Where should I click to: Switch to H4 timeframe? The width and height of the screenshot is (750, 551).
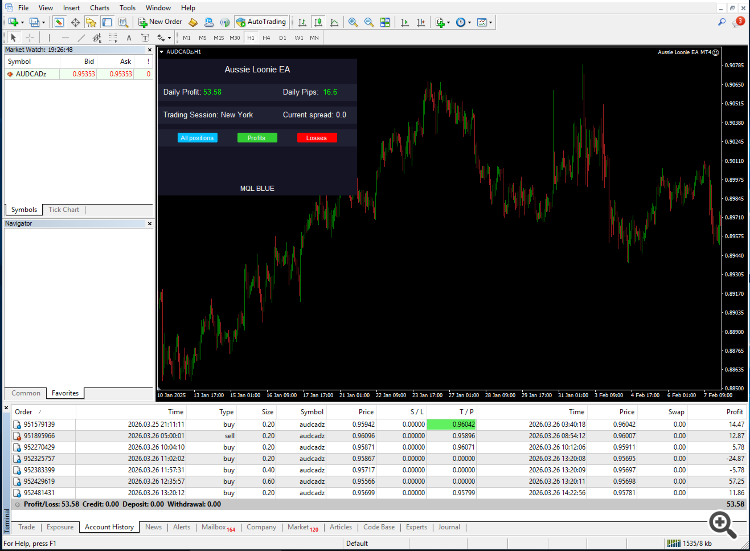point(266,37)
